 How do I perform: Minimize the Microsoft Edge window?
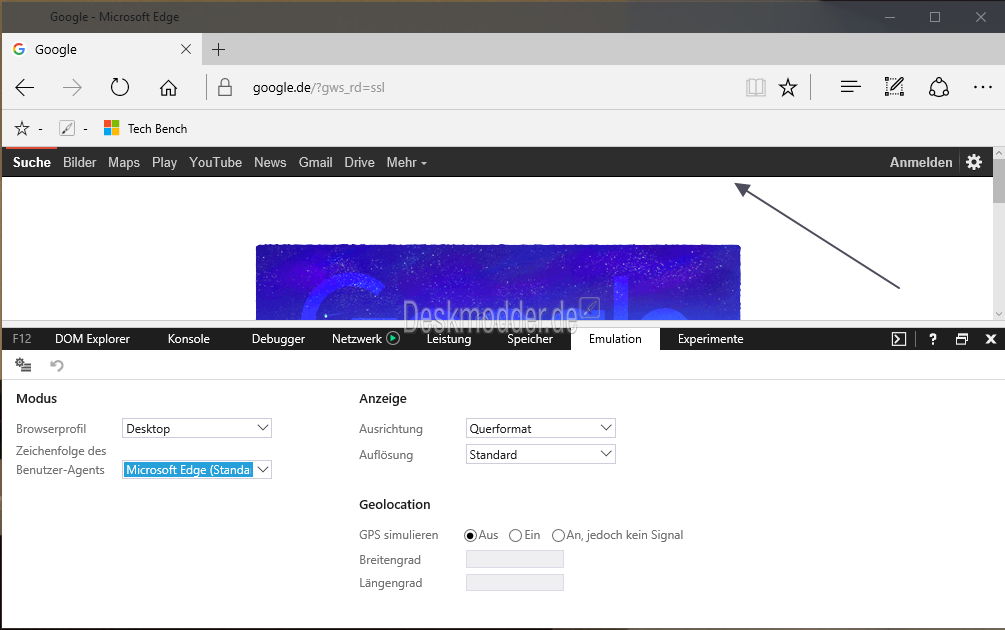(x=890, y=17)
